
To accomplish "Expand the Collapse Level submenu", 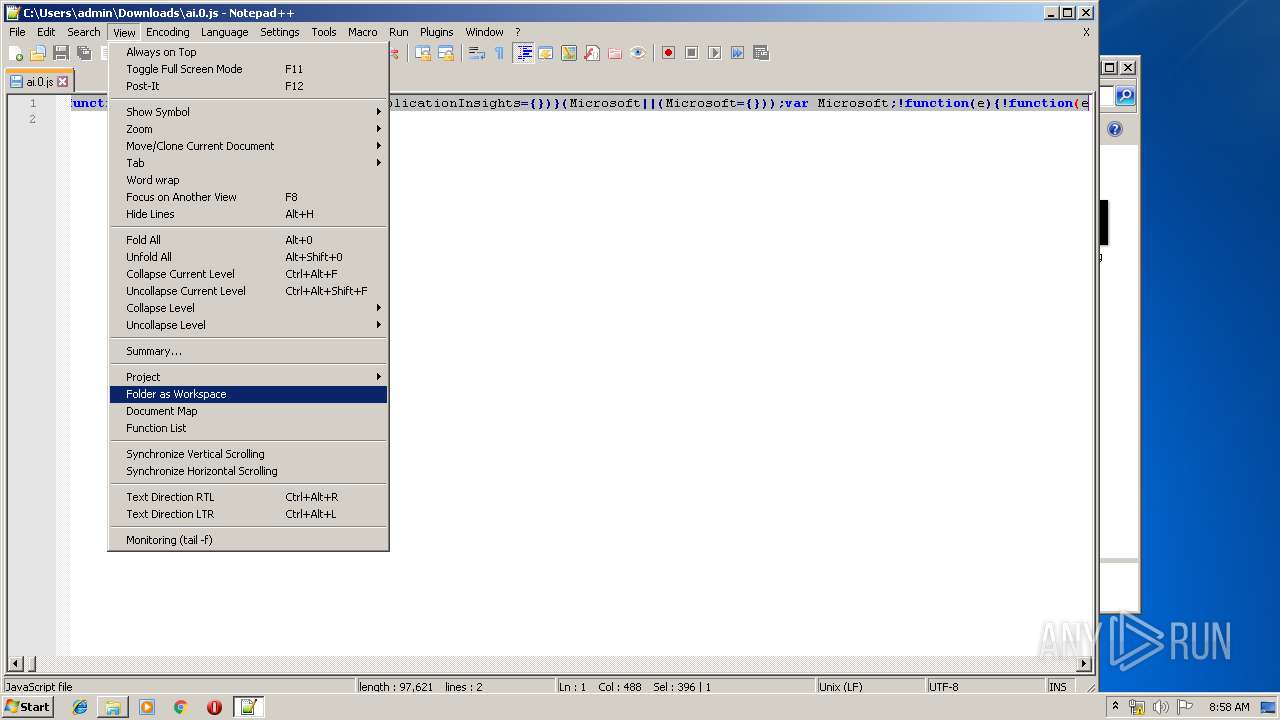I will point(248,308).
